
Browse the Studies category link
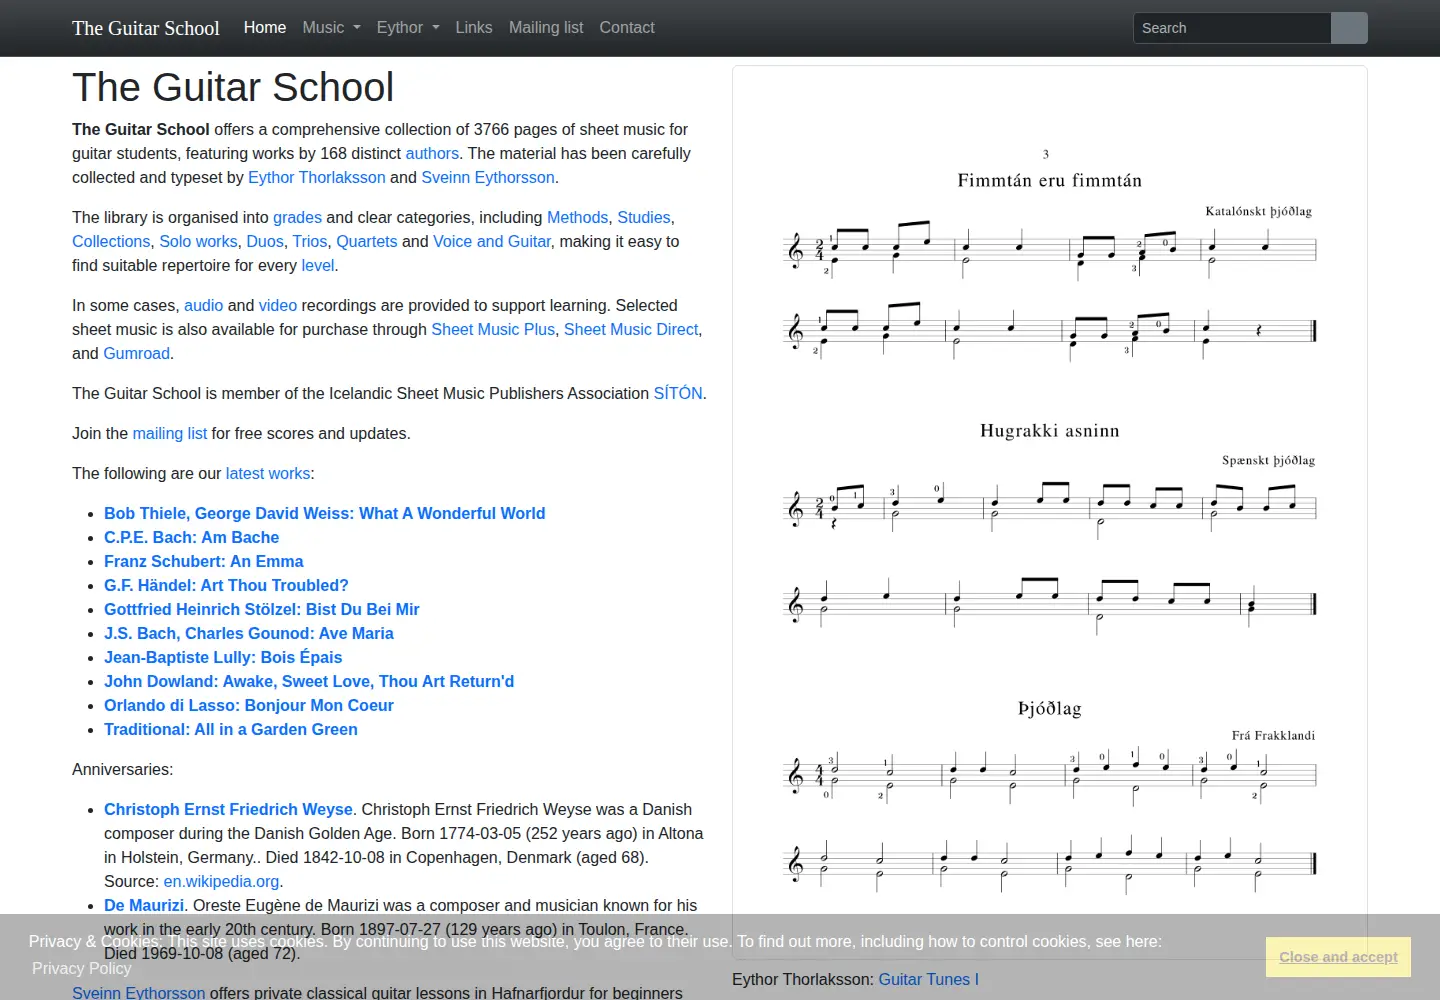pyautogui.click(x=644, y=217)
